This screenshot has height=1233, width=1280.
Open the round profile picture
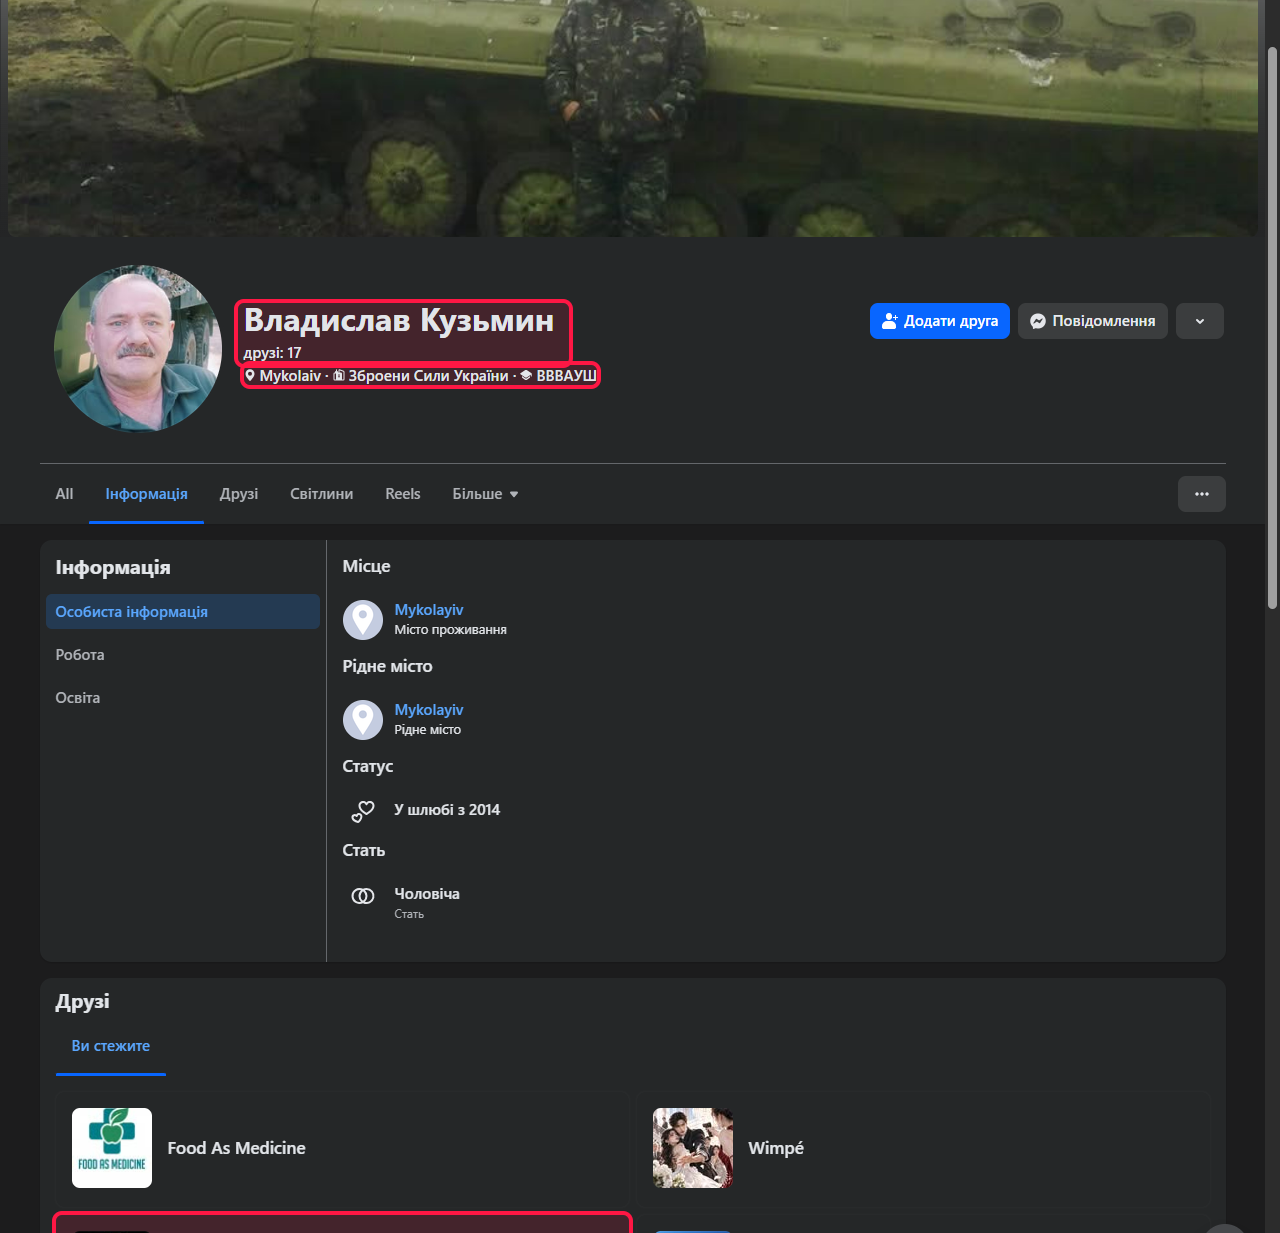[x=138, y=348]
